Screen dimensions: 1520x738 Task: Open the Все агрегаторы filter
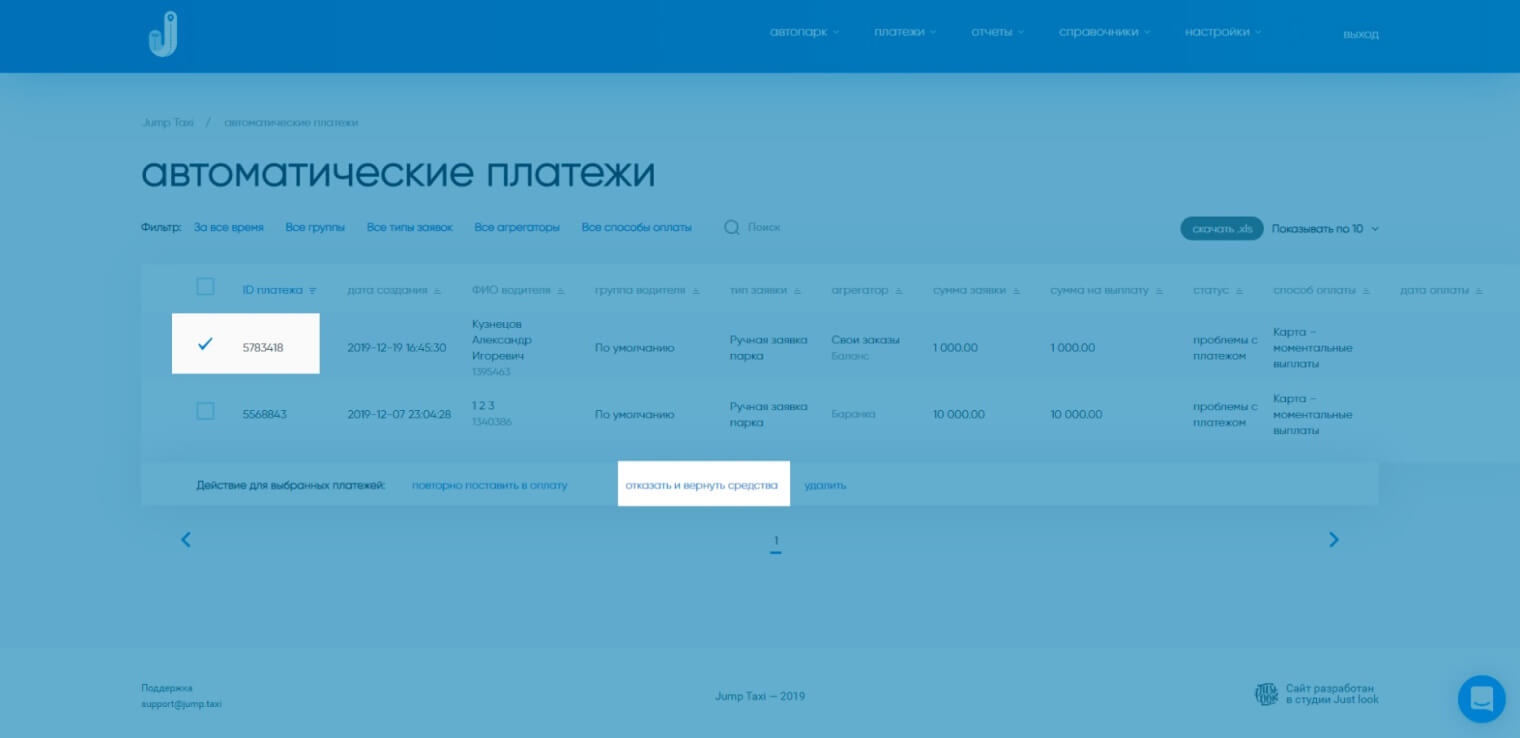click(x=517, y=228)
